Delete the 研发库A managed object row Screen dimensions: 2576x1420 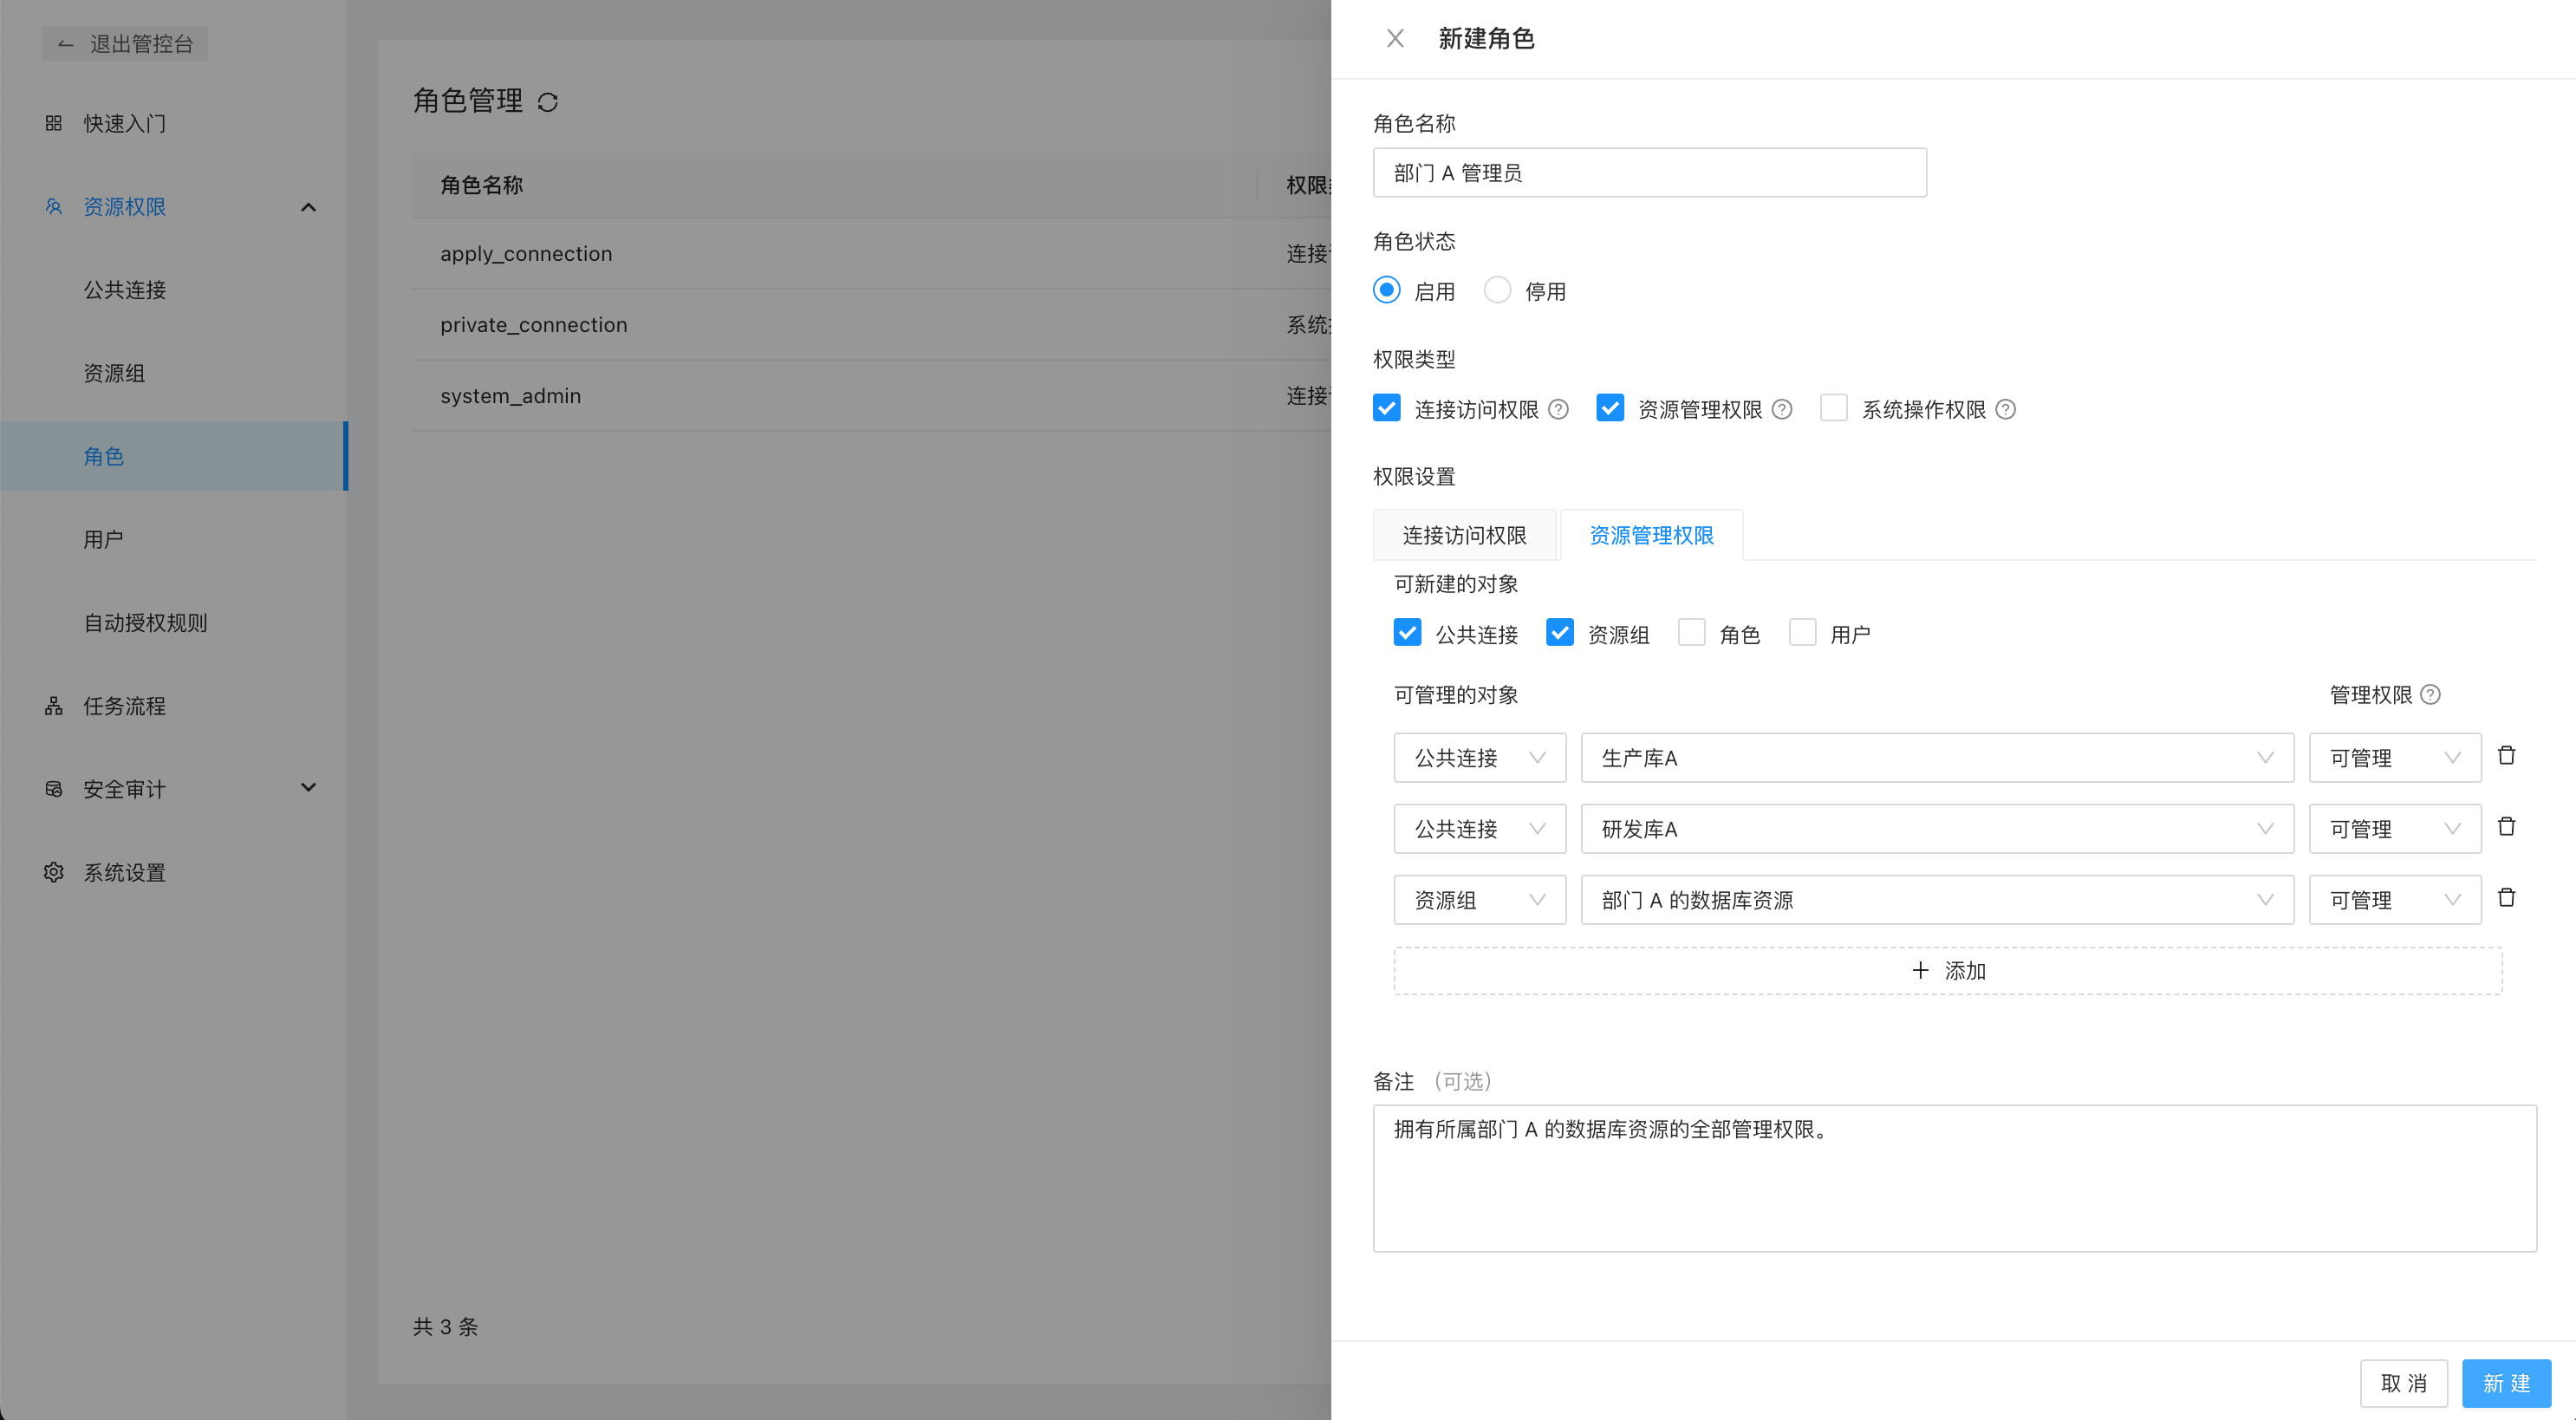tap(2506, 827)
